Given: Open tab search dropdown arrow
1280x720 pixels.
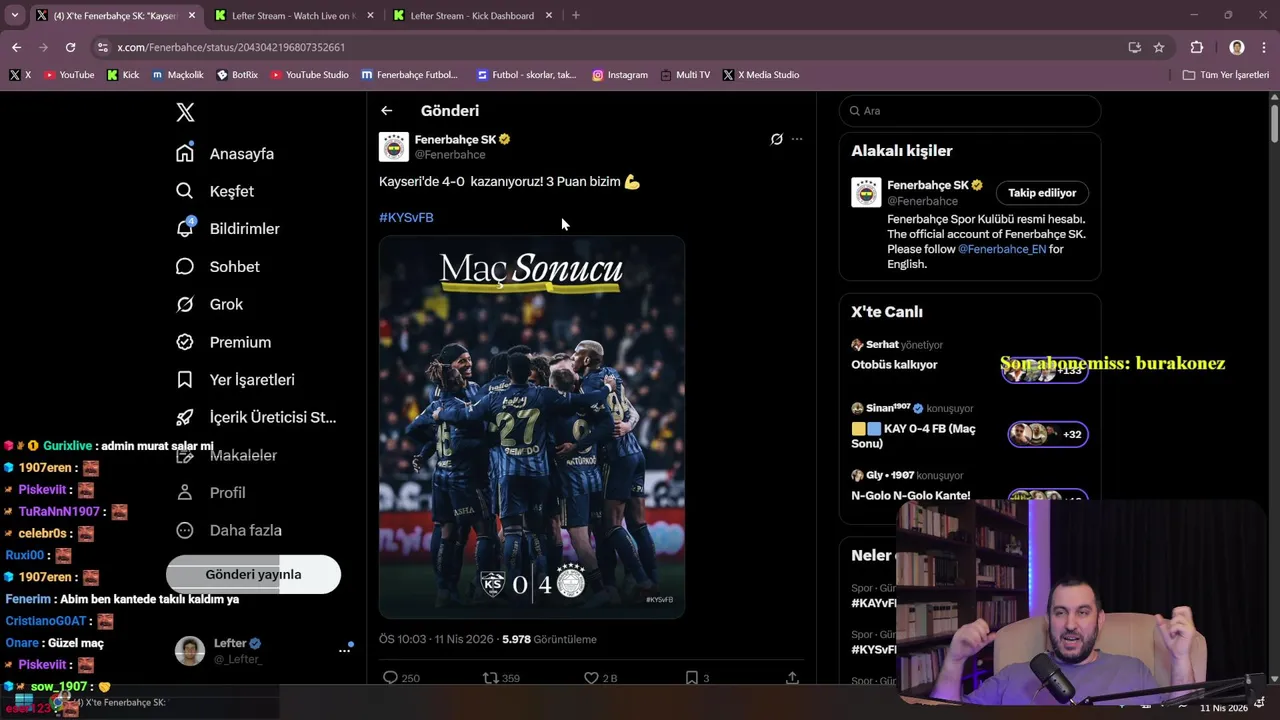Looking at the screenshot, I should coord(14,15).
